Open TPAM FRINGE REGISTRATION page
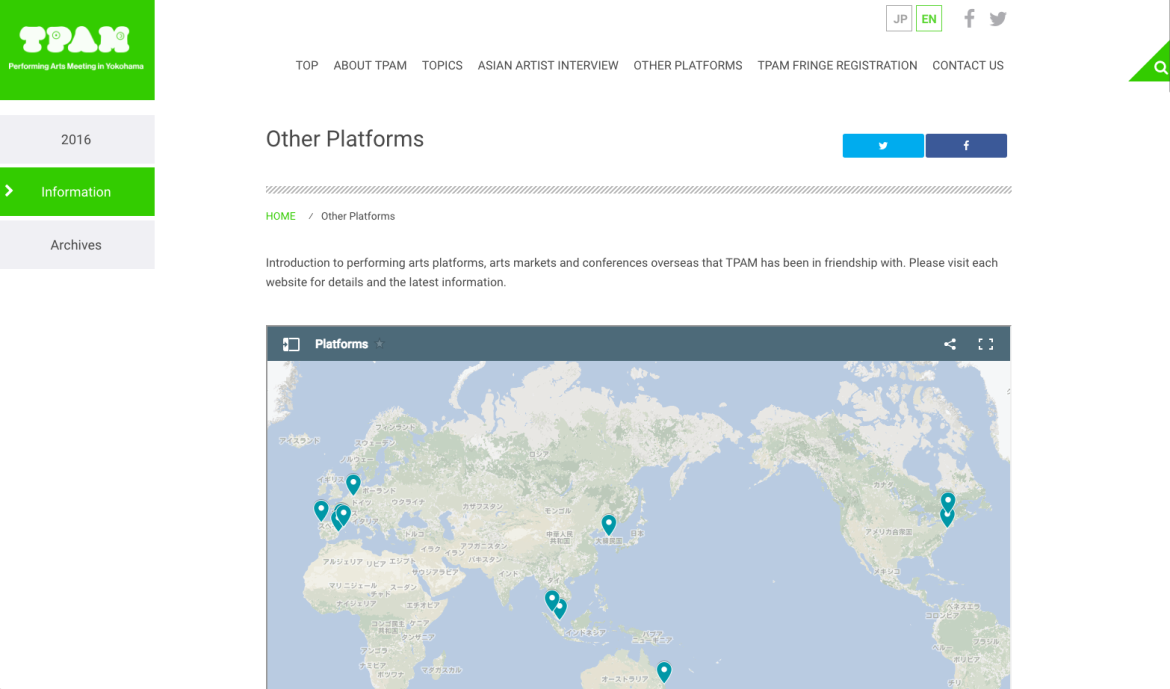This screenshot has width=1170, height=689. [837, 66]
